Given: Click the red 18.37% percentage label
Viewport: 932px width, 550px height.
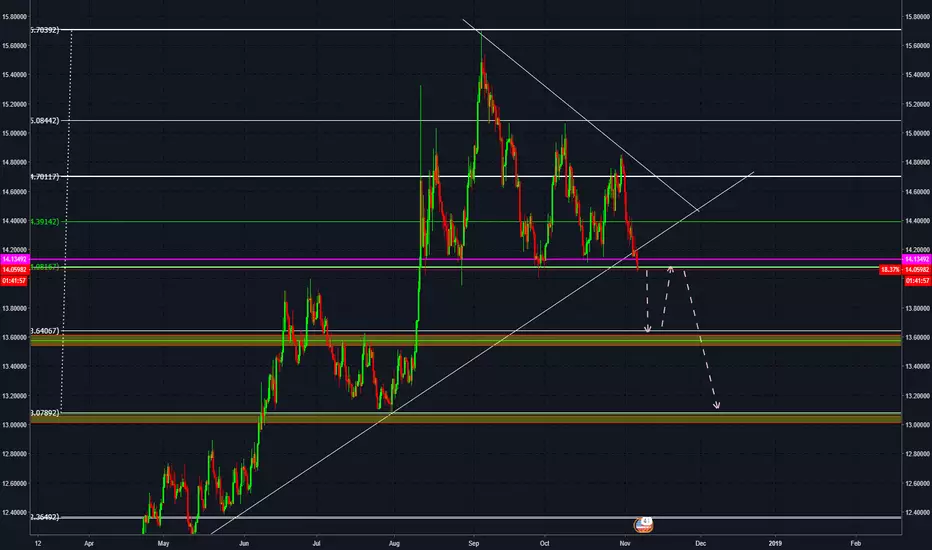Looking at the screenshot, I should 890,270.
